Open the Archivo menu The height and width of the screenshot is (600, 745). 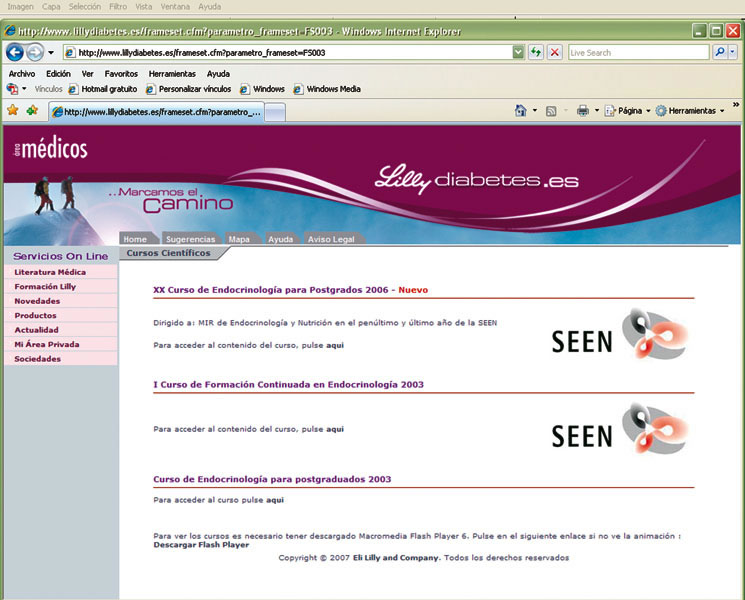22,74
